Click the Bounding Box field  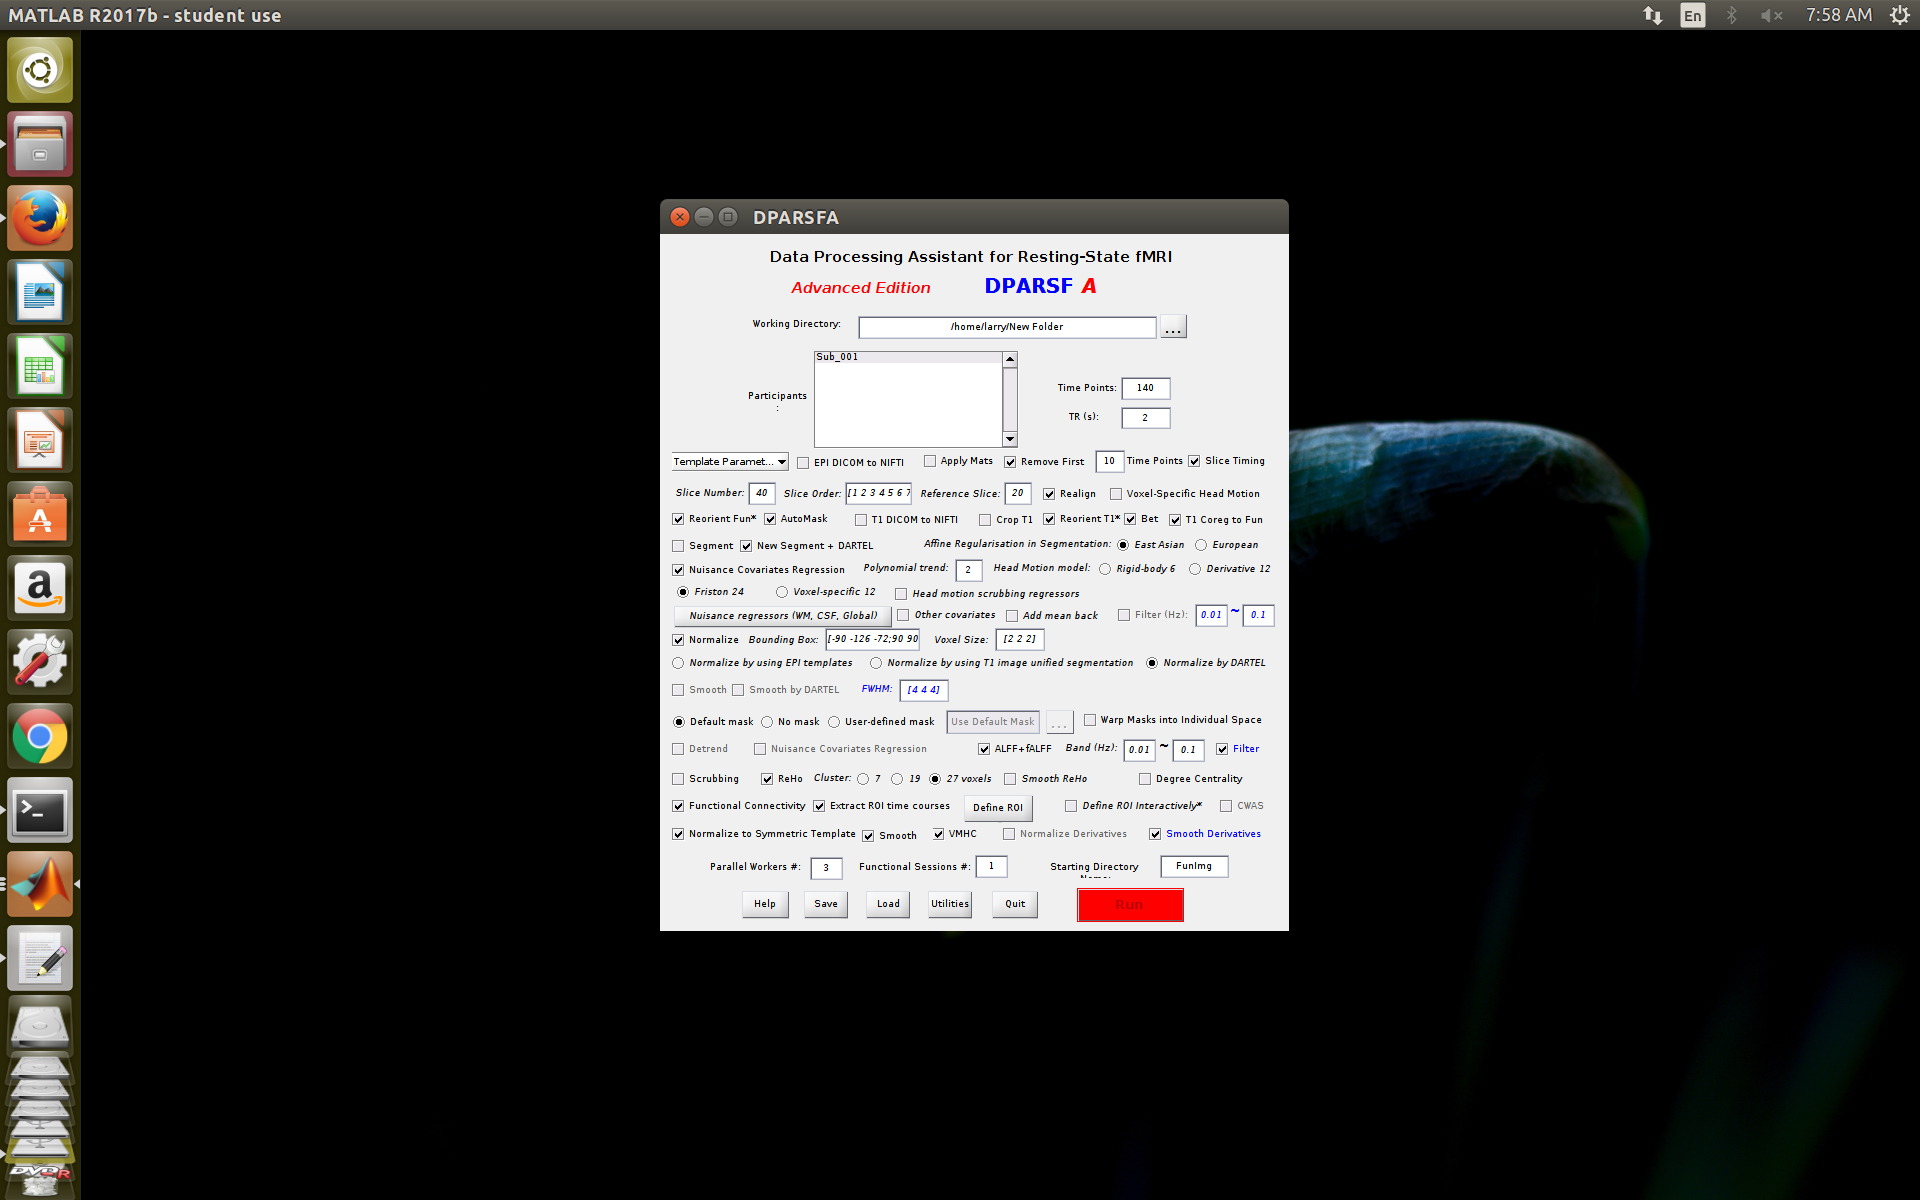pos(872,639)
